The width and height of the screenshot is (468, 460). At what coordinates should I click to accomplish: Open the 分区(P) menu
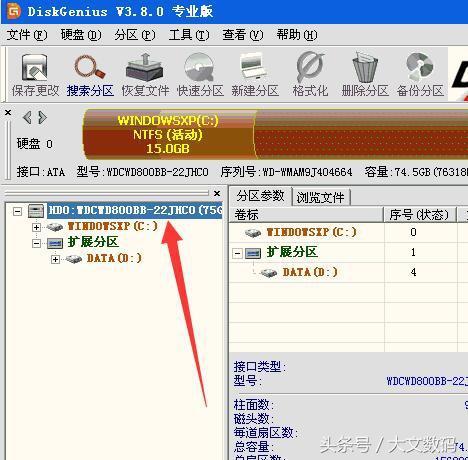tap(135, 35)
